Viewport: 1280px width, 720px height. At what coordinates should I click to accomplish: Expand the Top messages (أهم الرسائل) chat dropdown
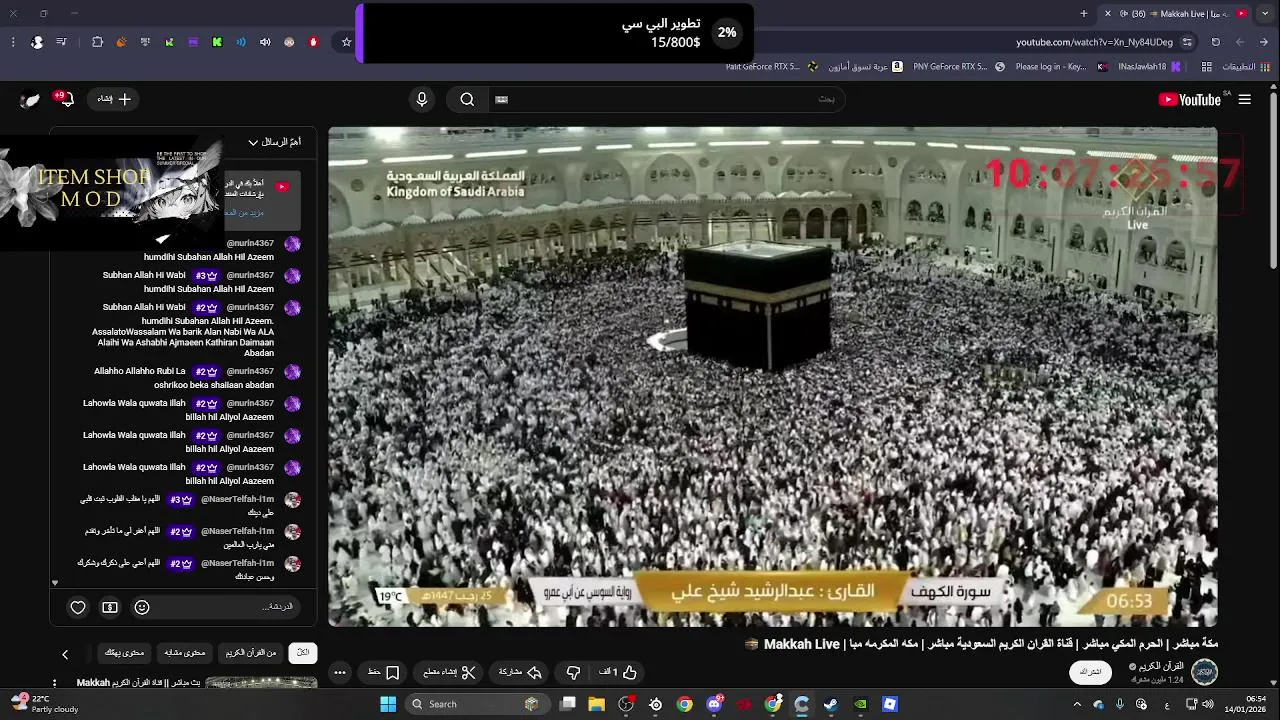click(274, 142)
